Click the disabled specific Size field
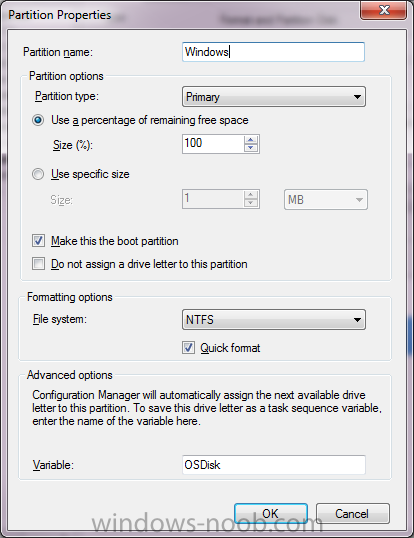 (x=213, y=199)
